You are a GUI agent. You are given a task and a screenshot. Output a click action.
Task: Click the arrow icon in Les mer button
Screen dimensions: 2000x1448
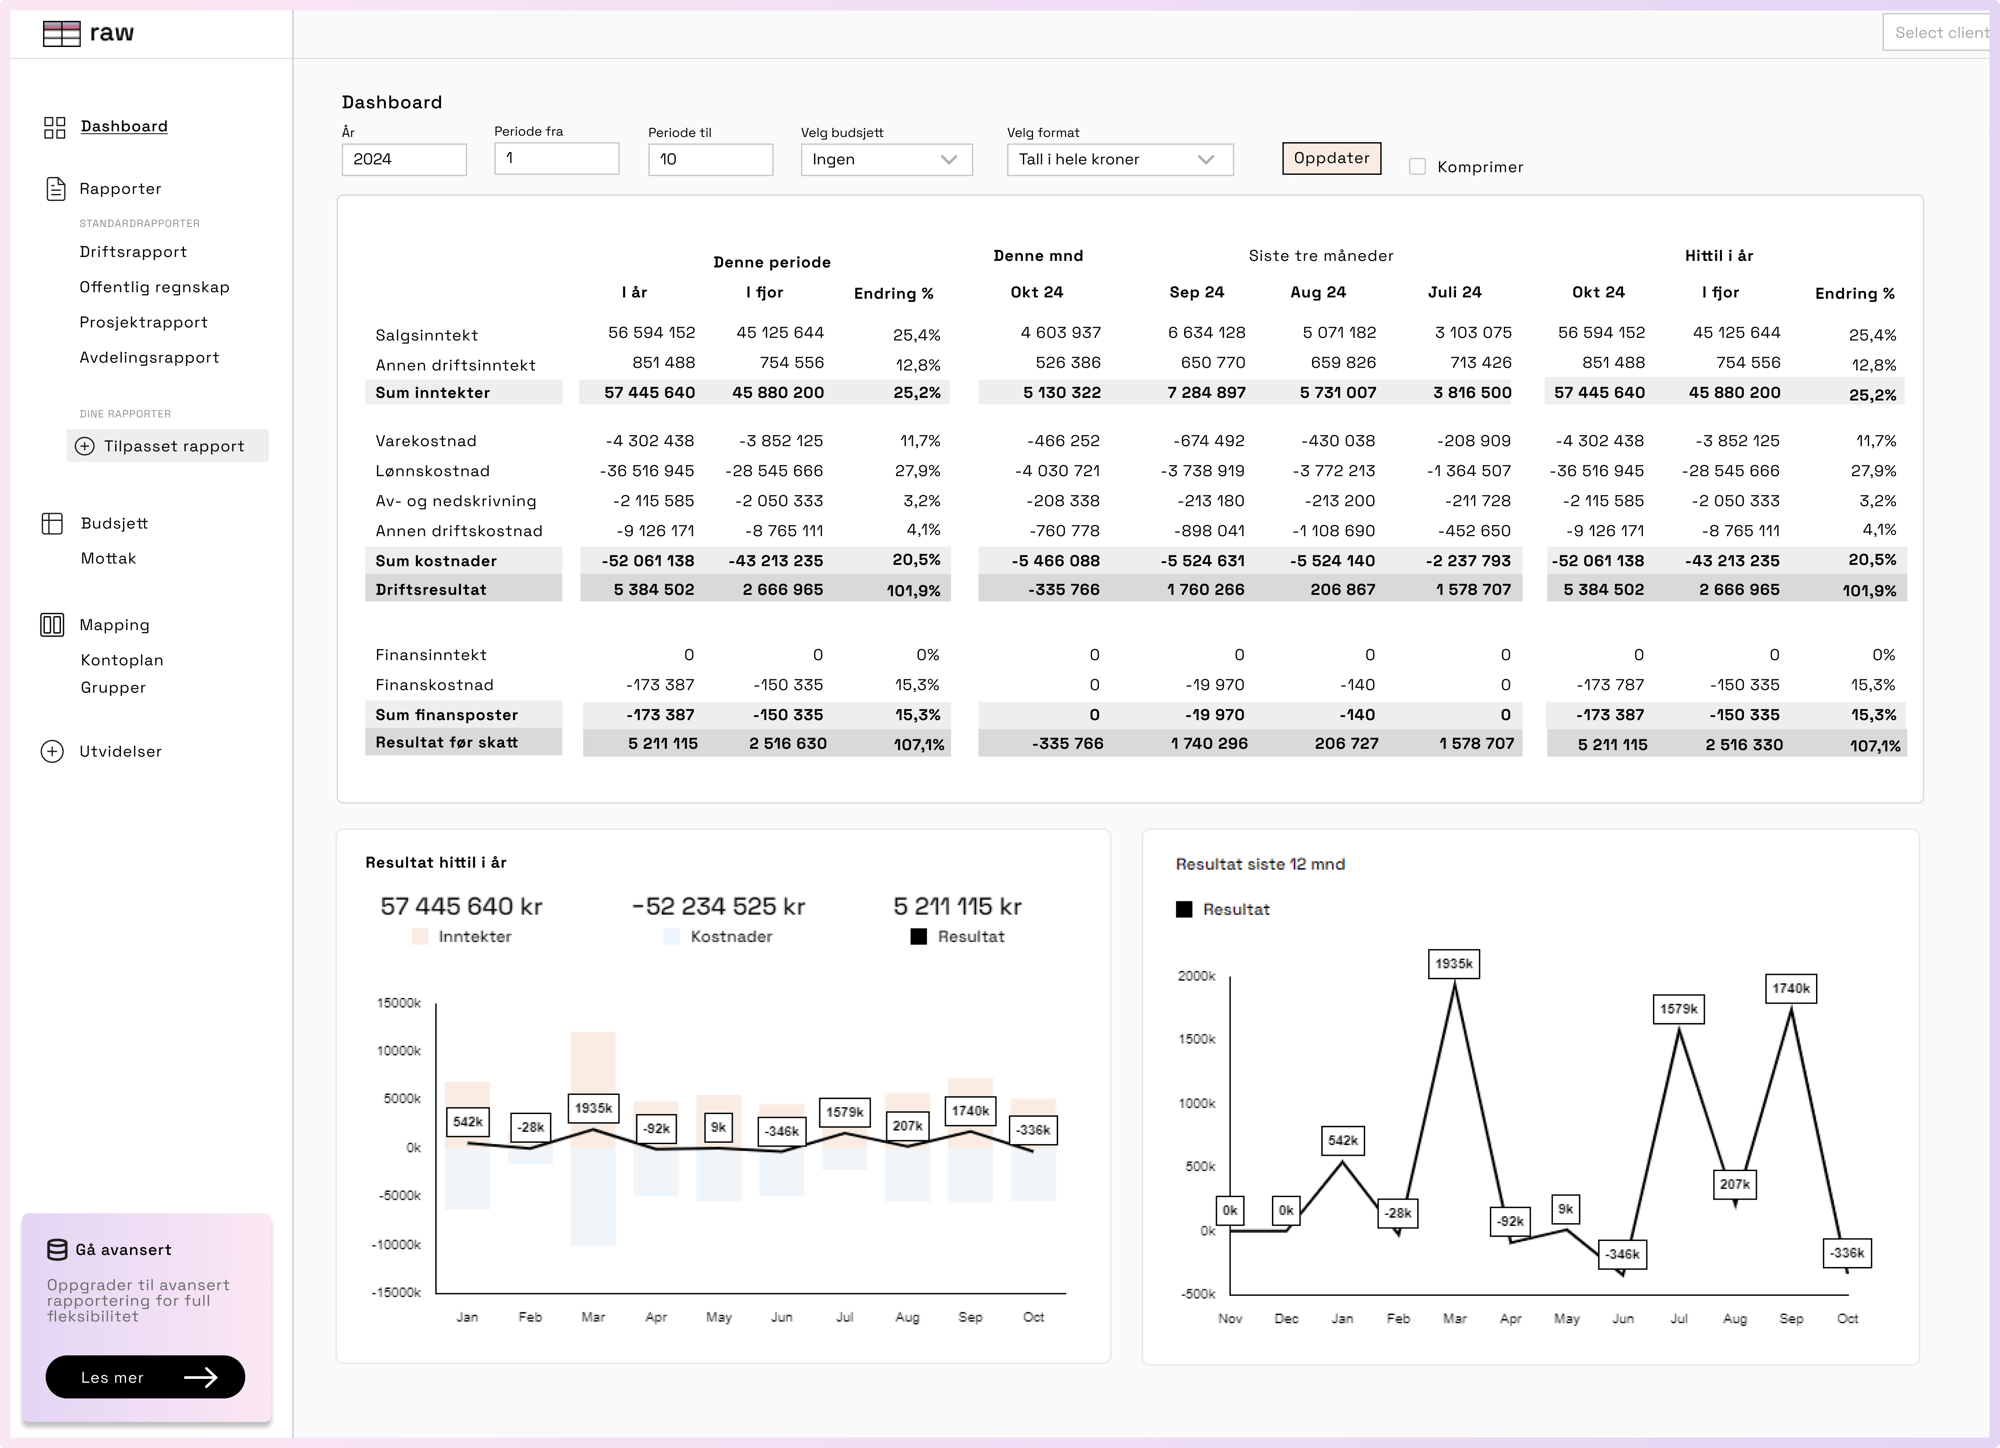click(201, 1377)
